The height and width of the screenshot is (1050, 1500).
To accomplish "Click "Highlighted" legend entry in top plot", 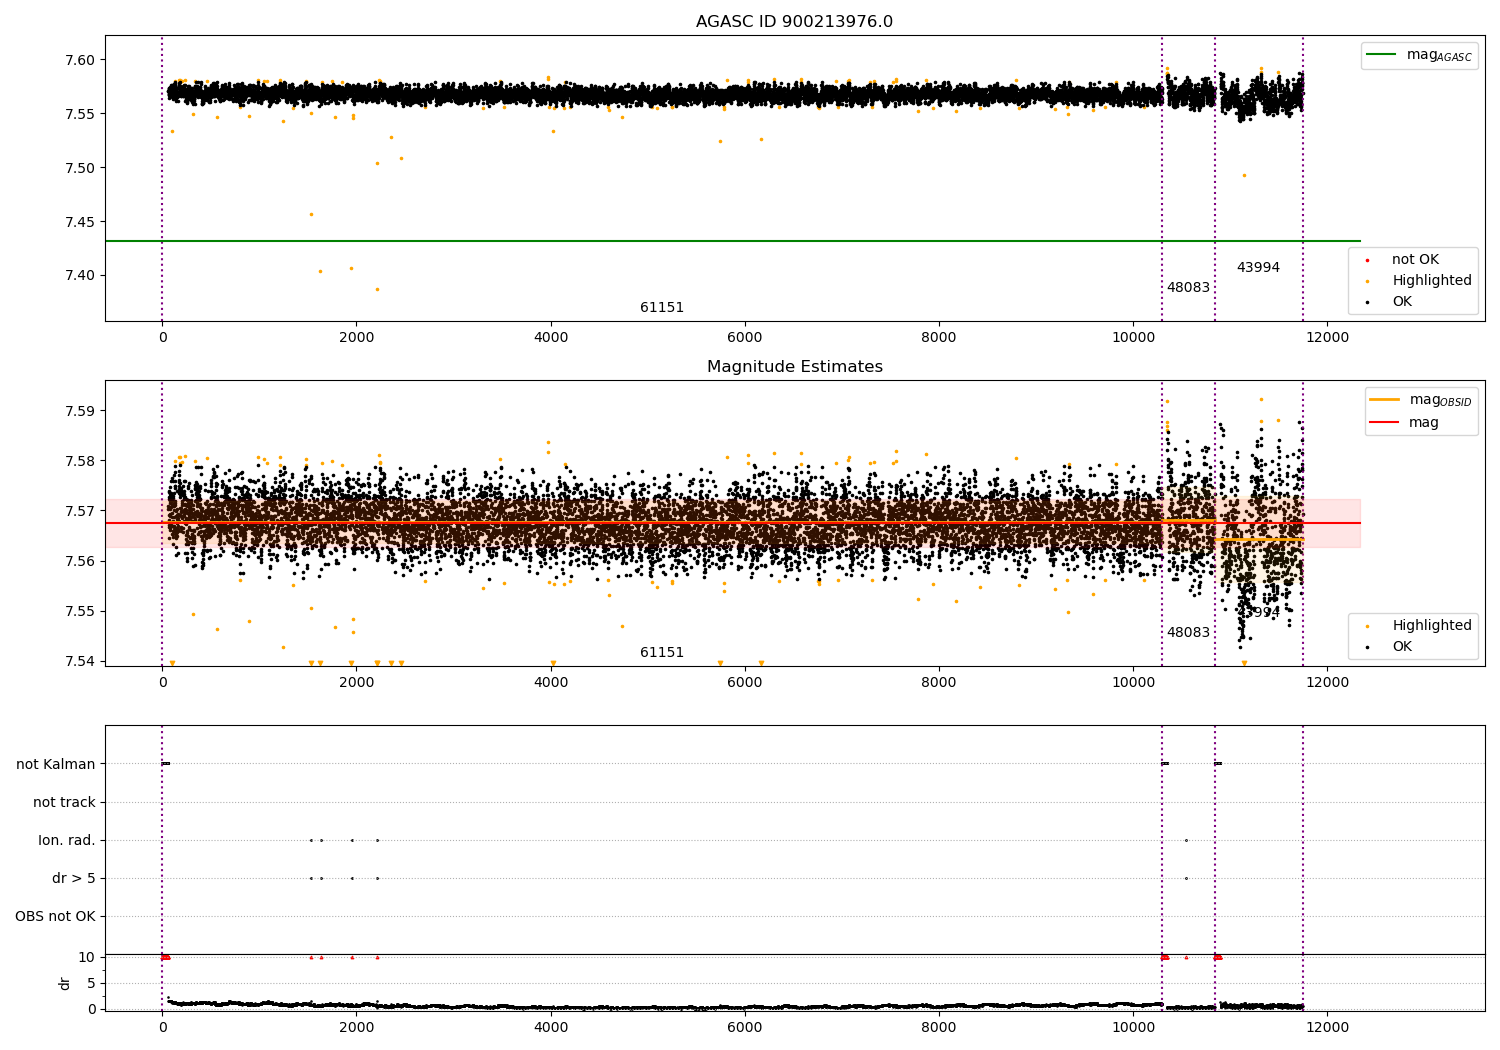I will (x=1432, y=281).
